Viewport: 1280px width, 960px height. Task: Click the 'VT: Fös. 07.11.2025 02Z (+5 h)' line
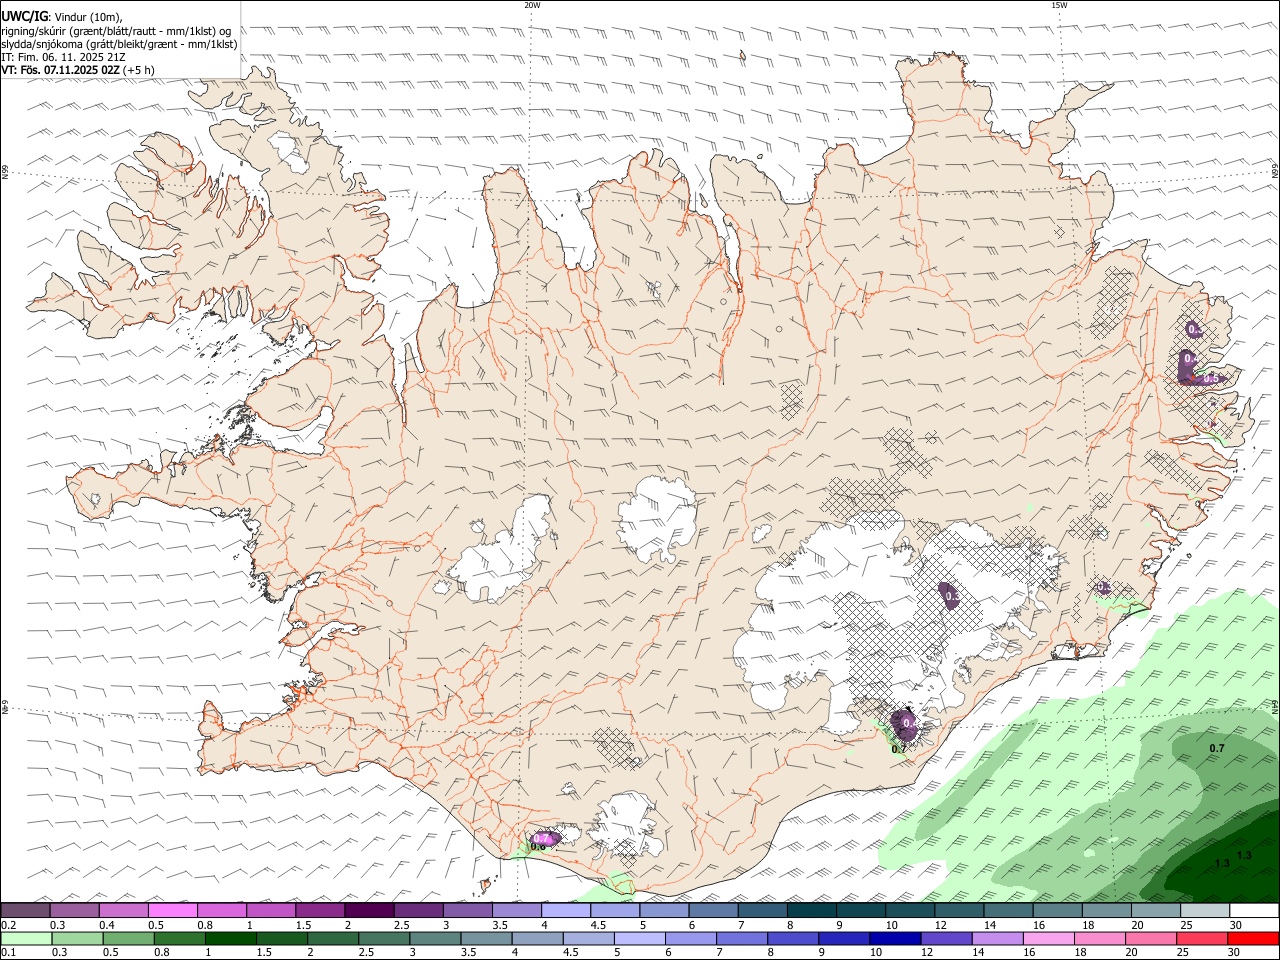point(78,70)
